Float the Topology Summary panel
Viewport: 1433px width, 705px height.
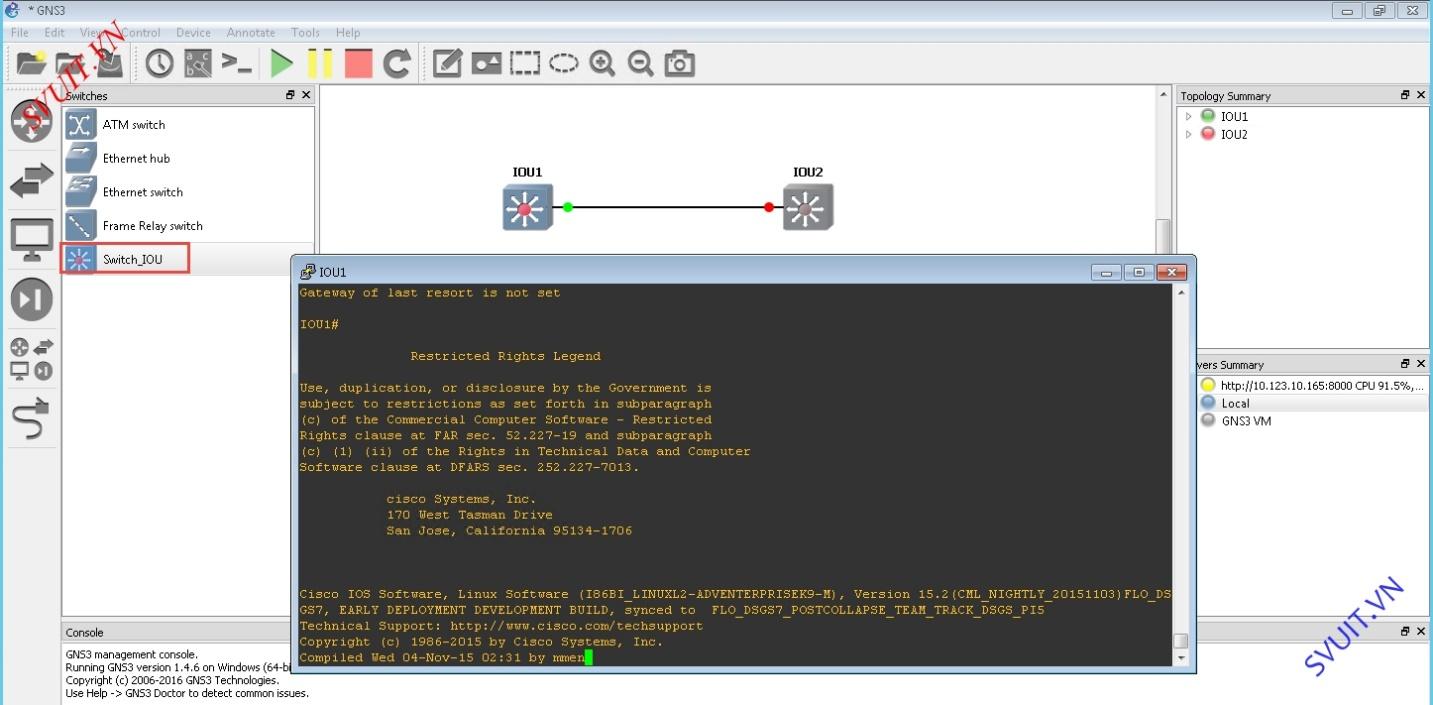1405,95
